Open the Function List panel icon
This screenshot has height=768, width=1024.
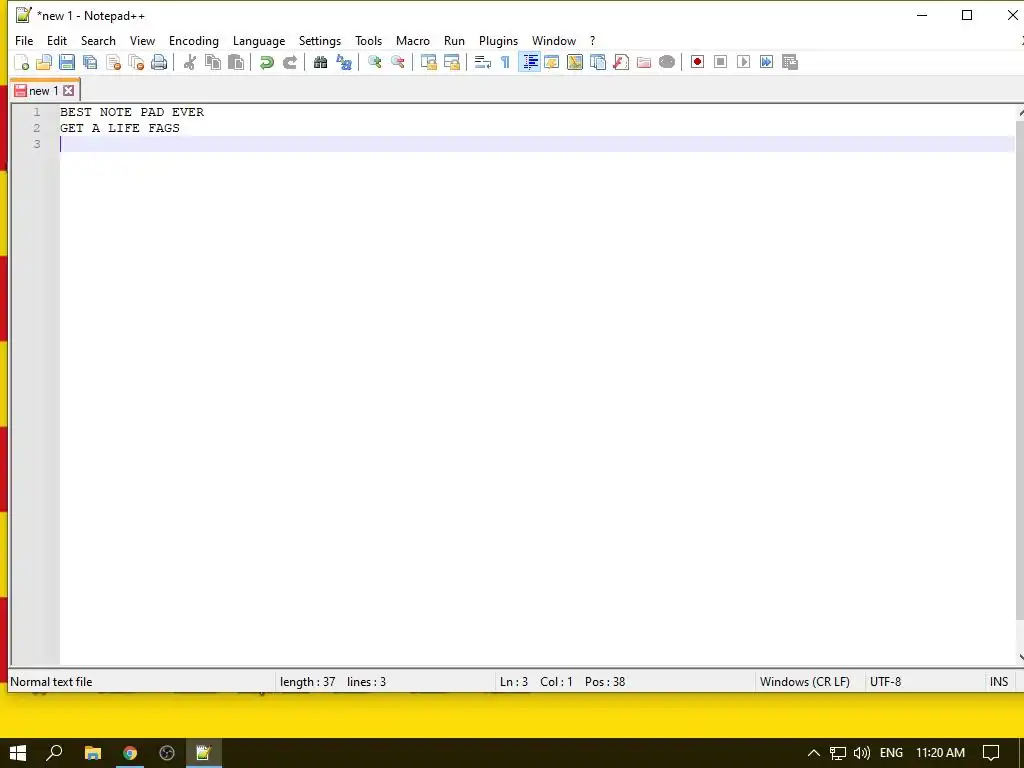(620, 62)
